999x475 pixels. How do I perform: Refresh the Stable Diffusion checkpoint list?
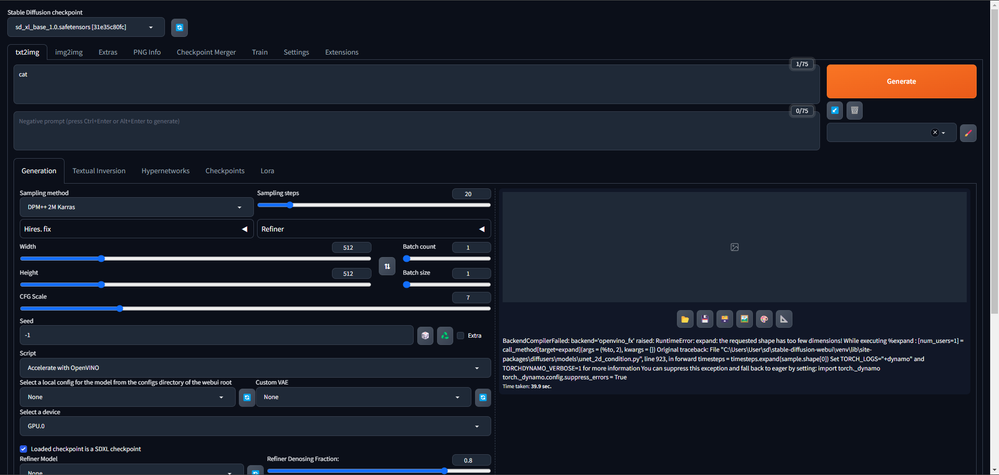(178, 28)
